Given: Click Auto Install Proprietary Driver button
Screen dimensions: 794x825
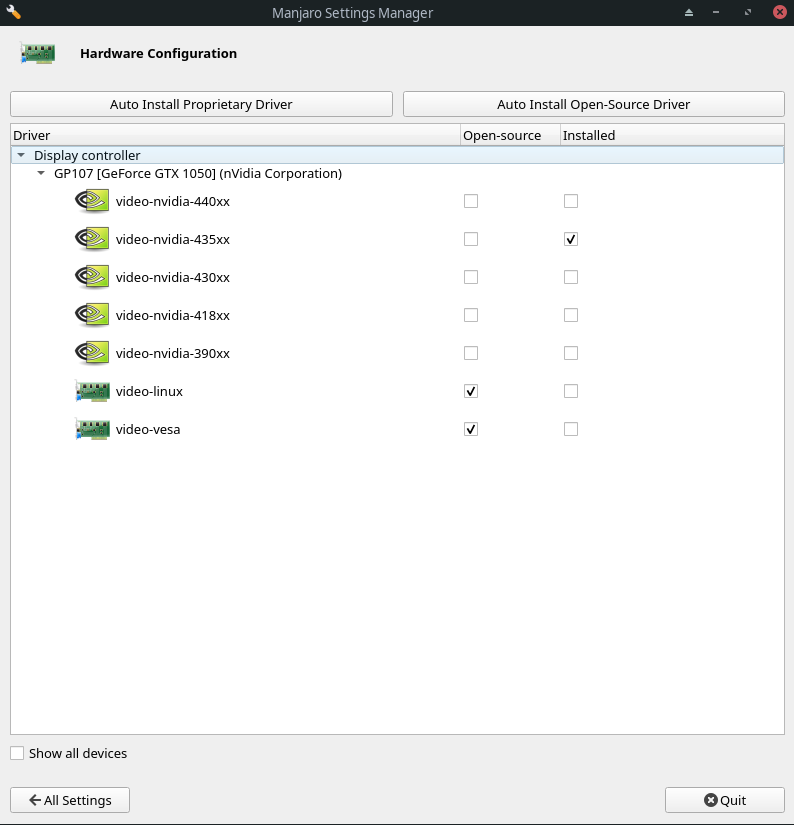Looking at the screenshot, I should pyautogui.click(x=201, y=104).
